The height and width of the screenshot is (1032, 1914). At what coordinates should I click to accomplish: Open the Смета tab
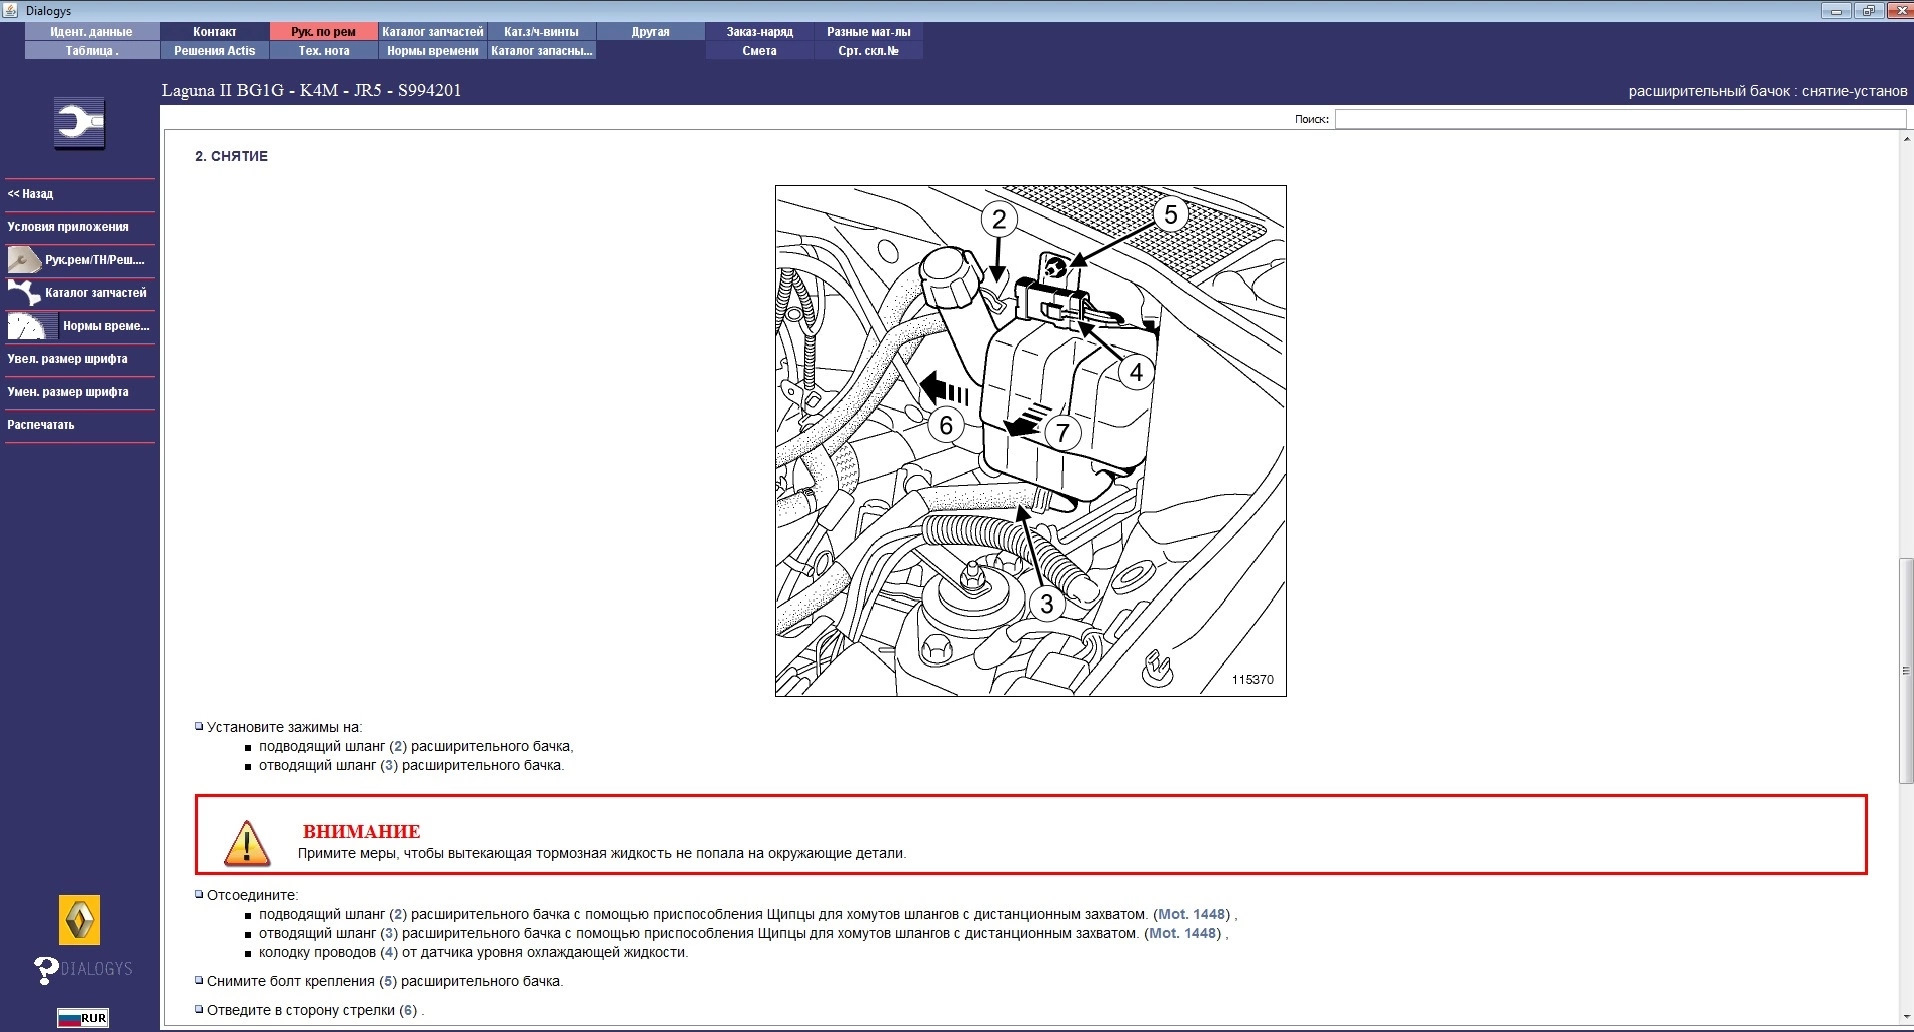click(759, 51)
